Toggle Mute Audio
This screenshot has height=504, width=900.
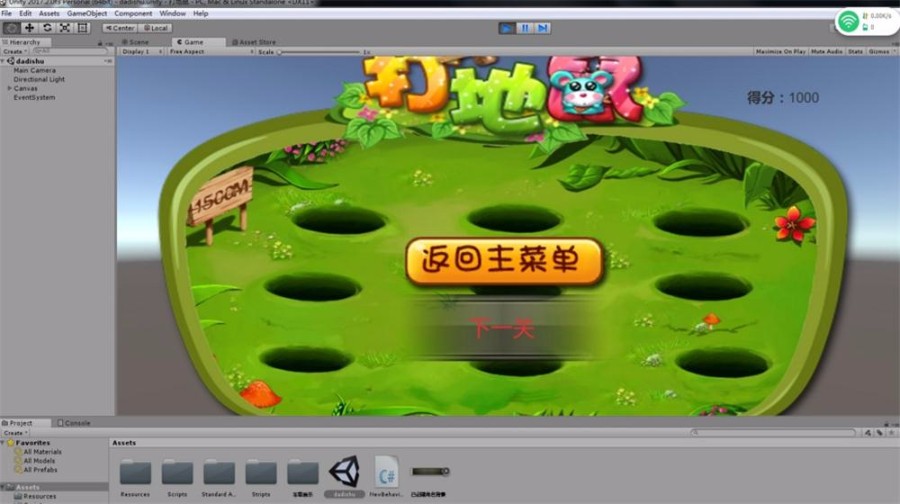(x=827, y=52)
